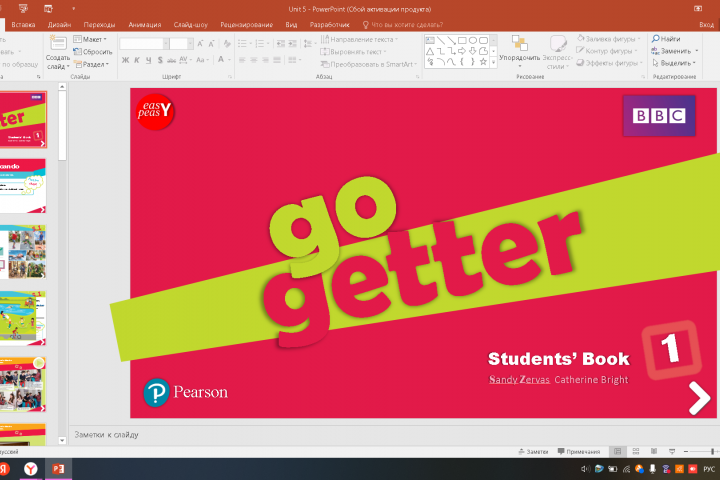The image size is (720, 480).
Task: Open Упорядочить arrange menu
Action: [x=519, y=52]
